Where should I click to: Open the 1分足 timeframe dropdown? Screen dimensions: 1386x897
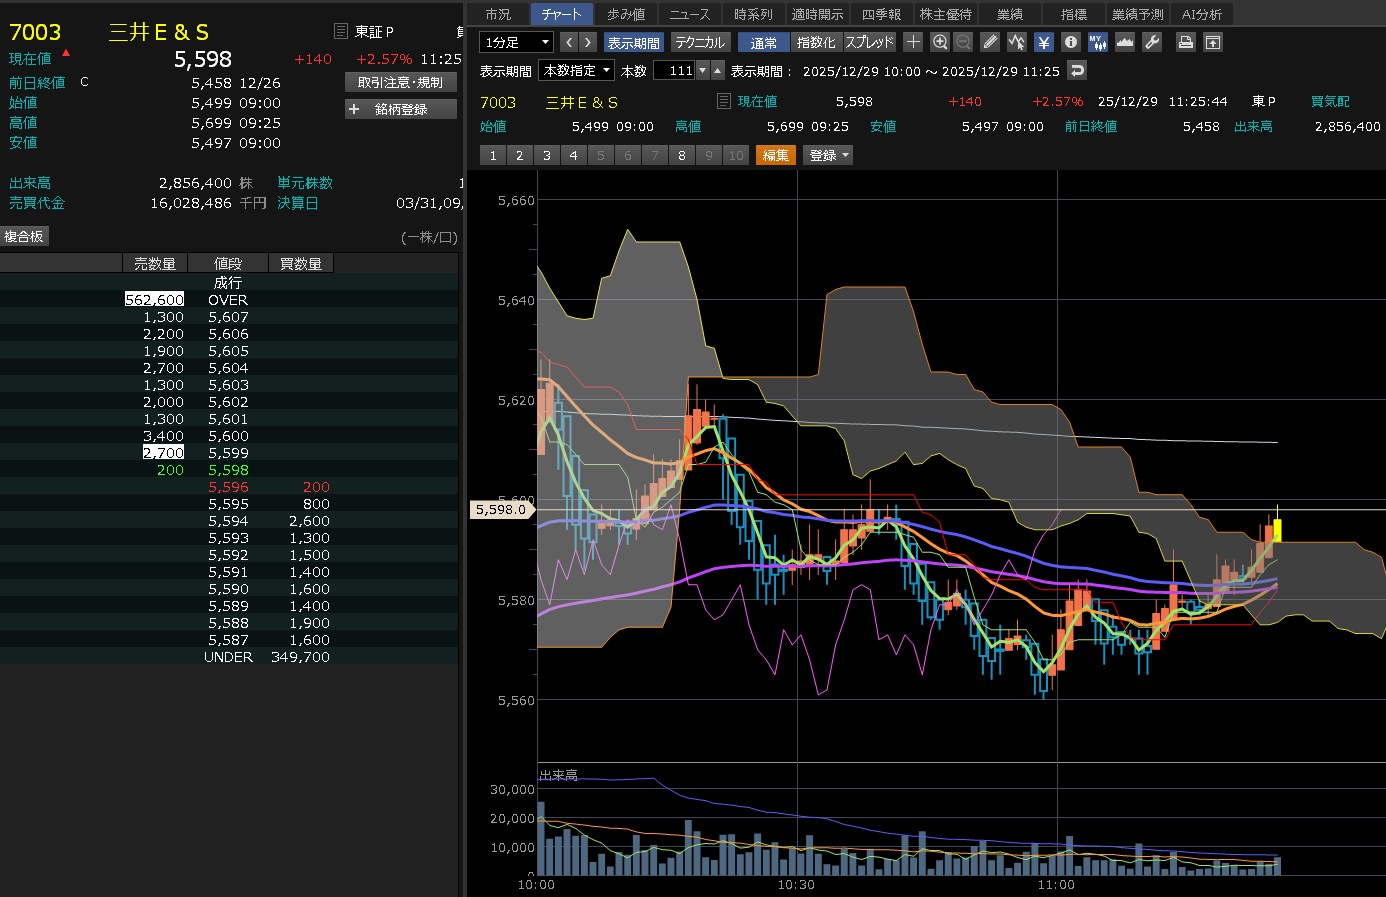click(516, 42)
